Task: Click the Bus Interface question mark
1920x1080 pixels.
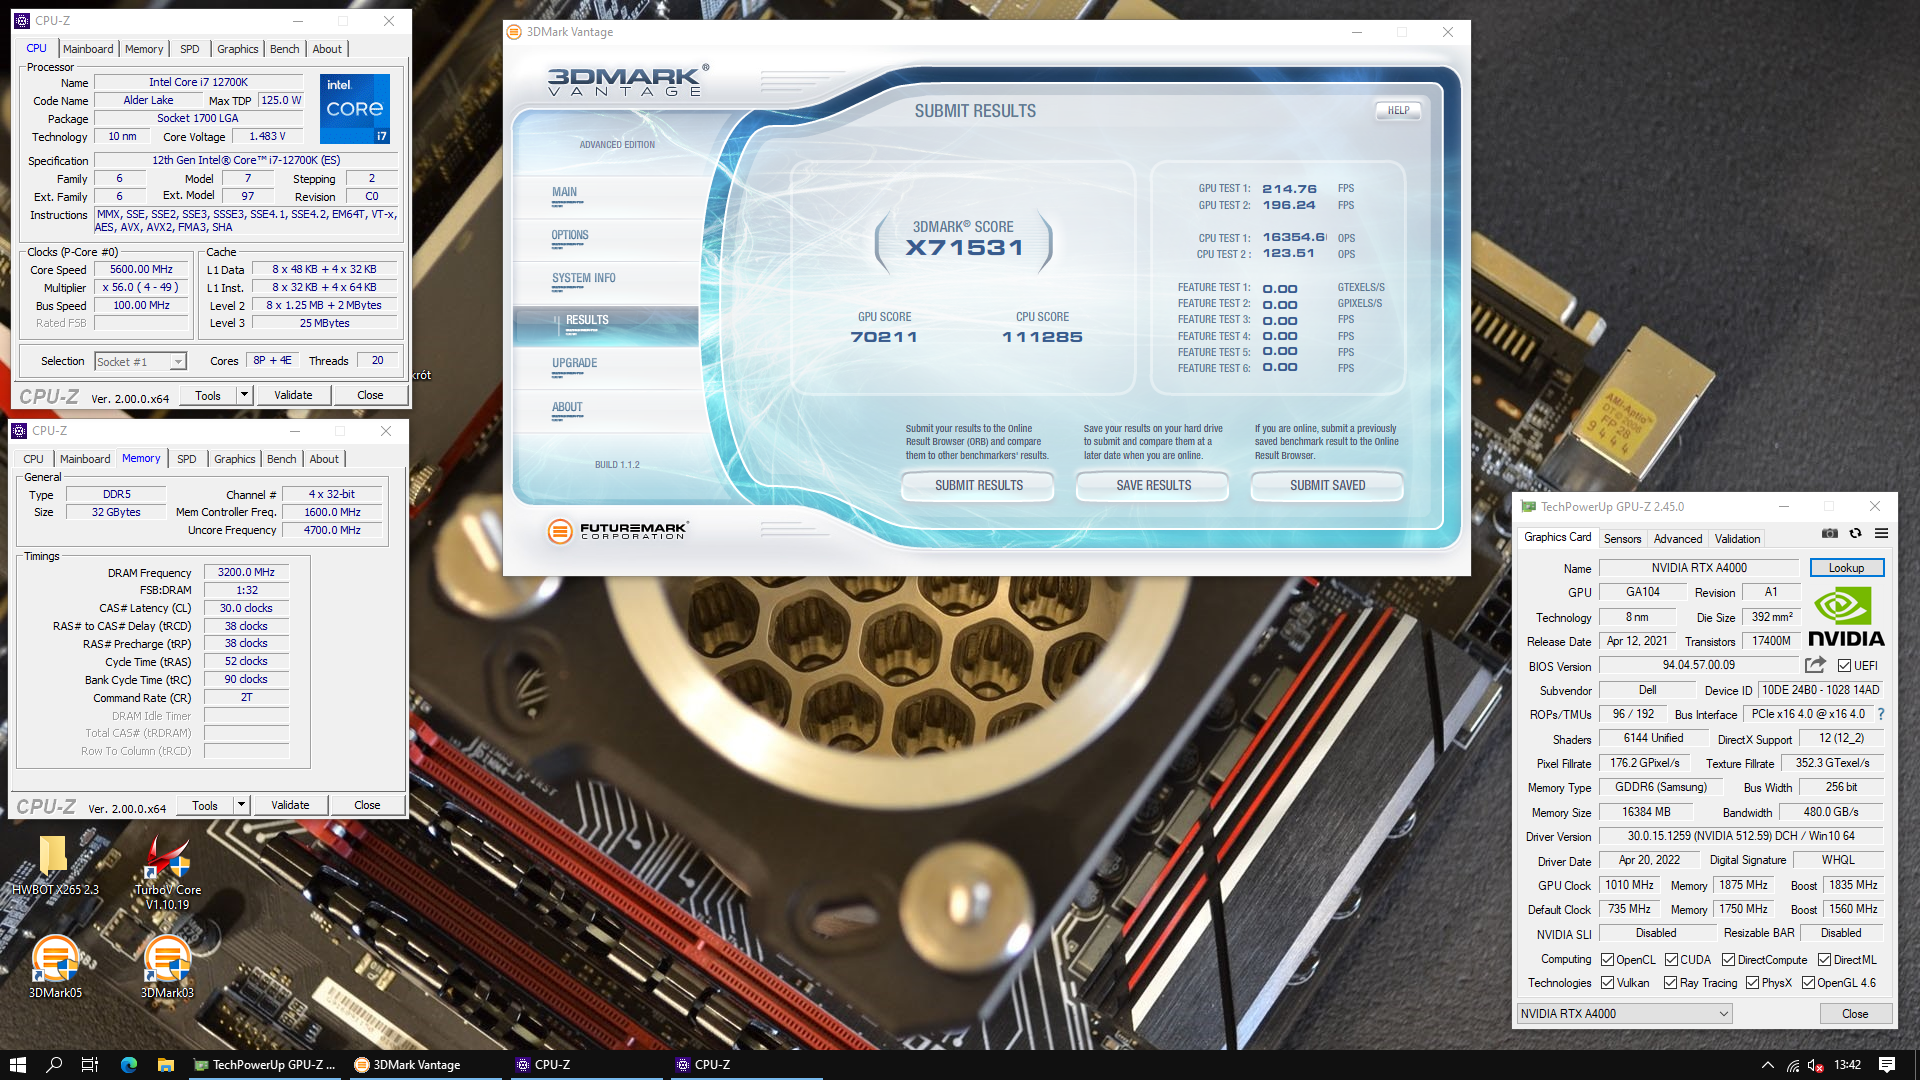Action: (1881, 714)
